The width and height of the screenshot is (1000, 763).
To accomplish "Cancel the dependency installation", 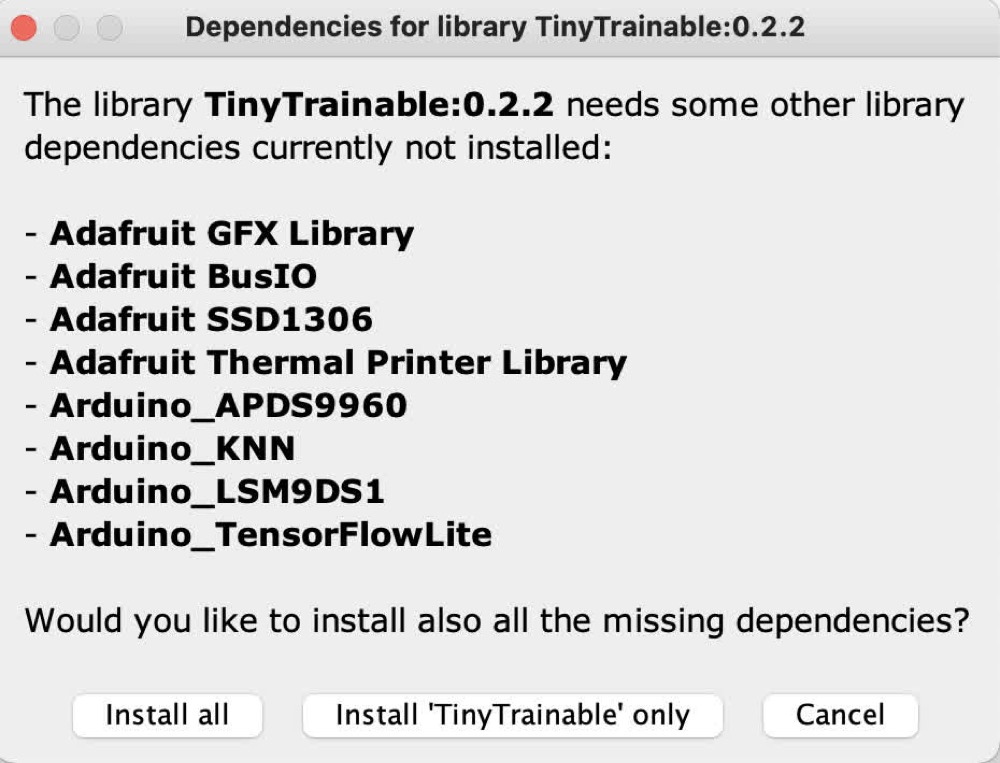I will [839, 715].
